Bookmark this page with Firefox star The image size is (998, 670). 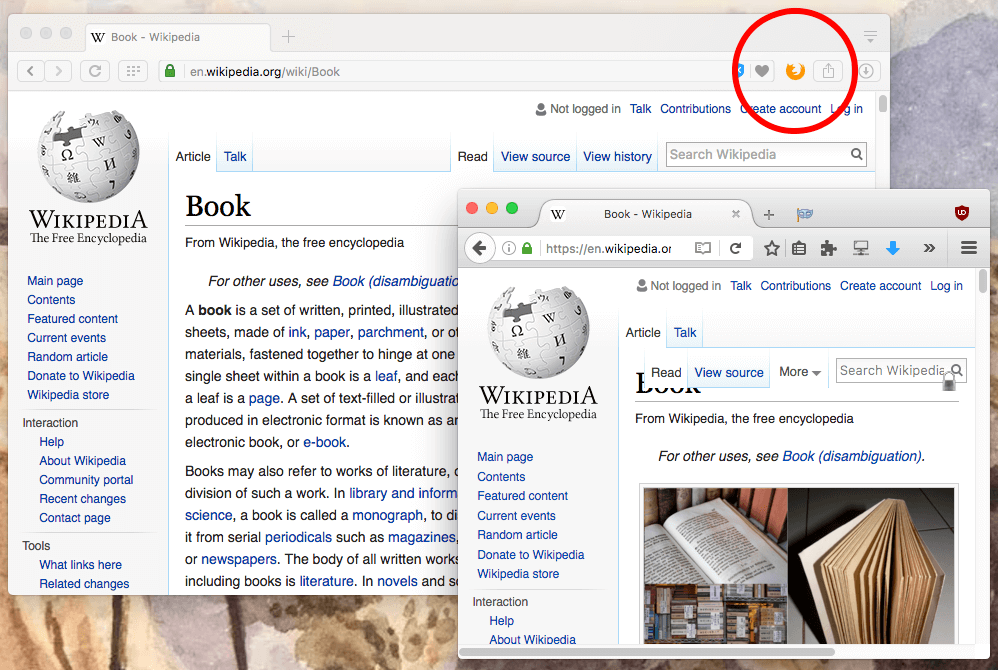771,248
